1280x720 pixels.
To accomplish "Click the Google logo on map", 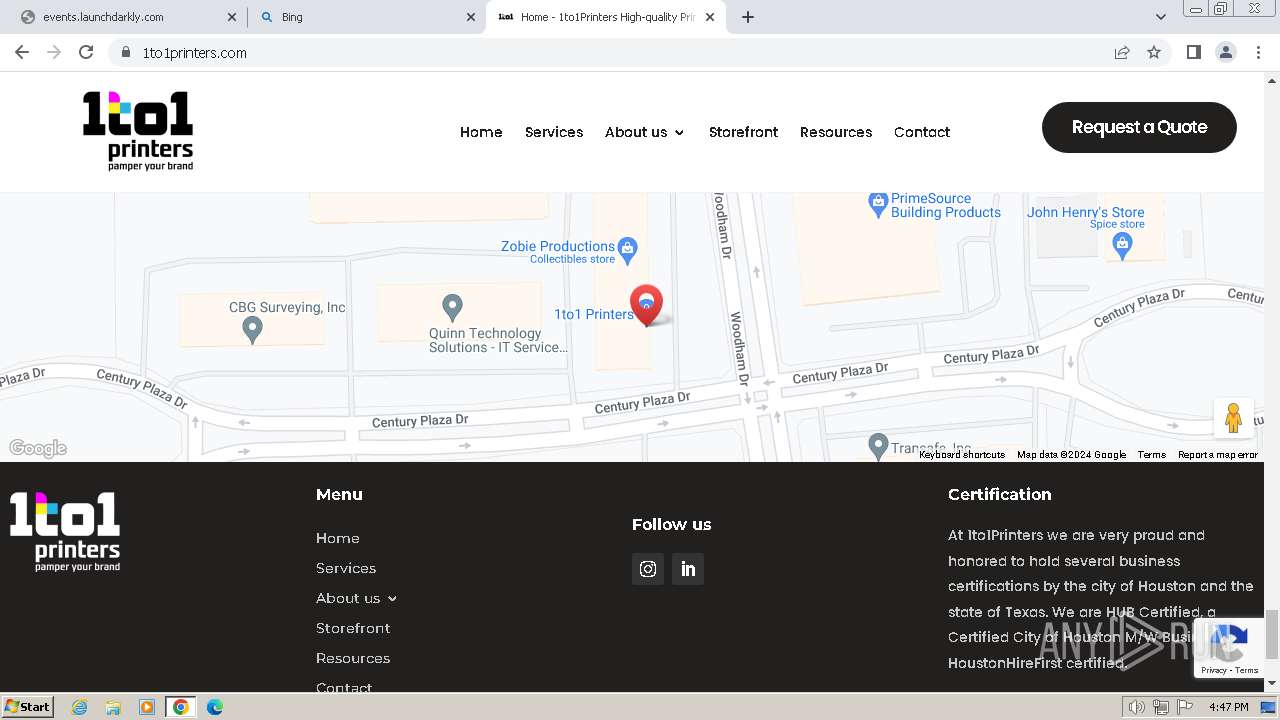I will [38, 448].
